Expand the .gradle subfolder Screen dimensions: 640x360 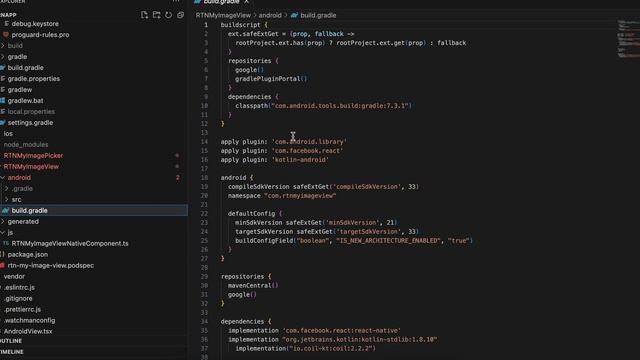tap(22, 189)
